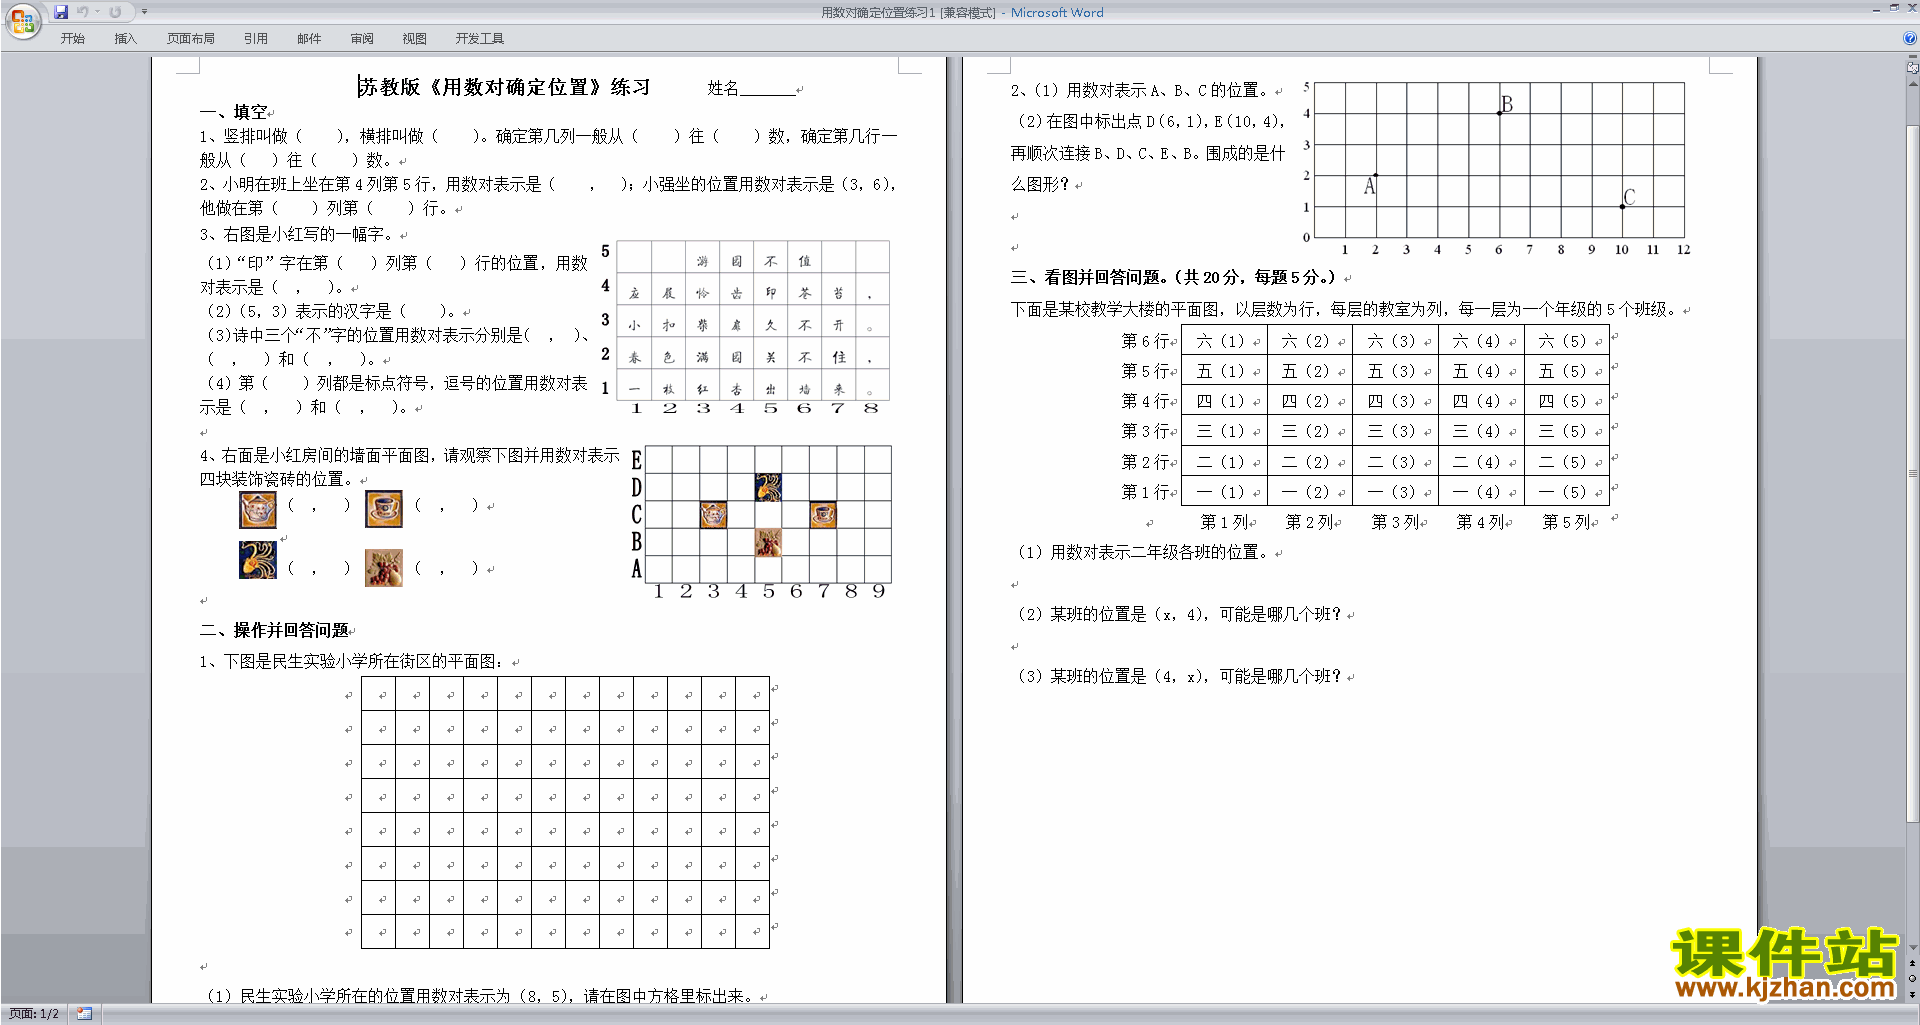Viewport: 1920px width, 1025px height.
Task: Open the 开发工具 tab
Action: (480, 38)
